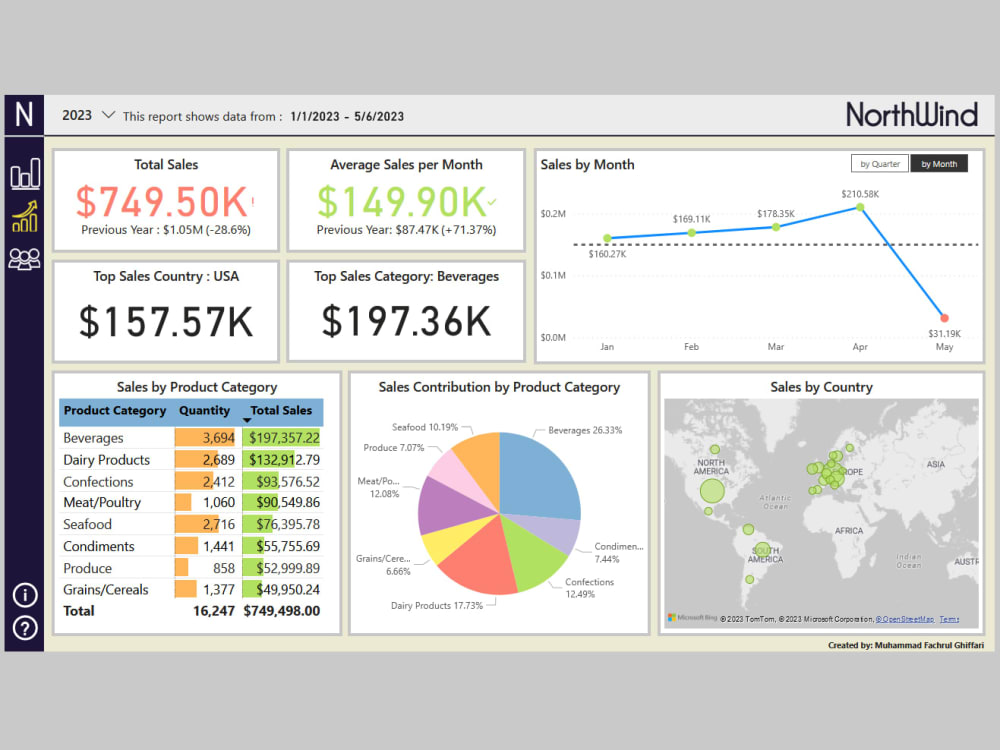
Task: Click the Beverages row in the product table
Action: pyautogui.click(x=120, y=437)
